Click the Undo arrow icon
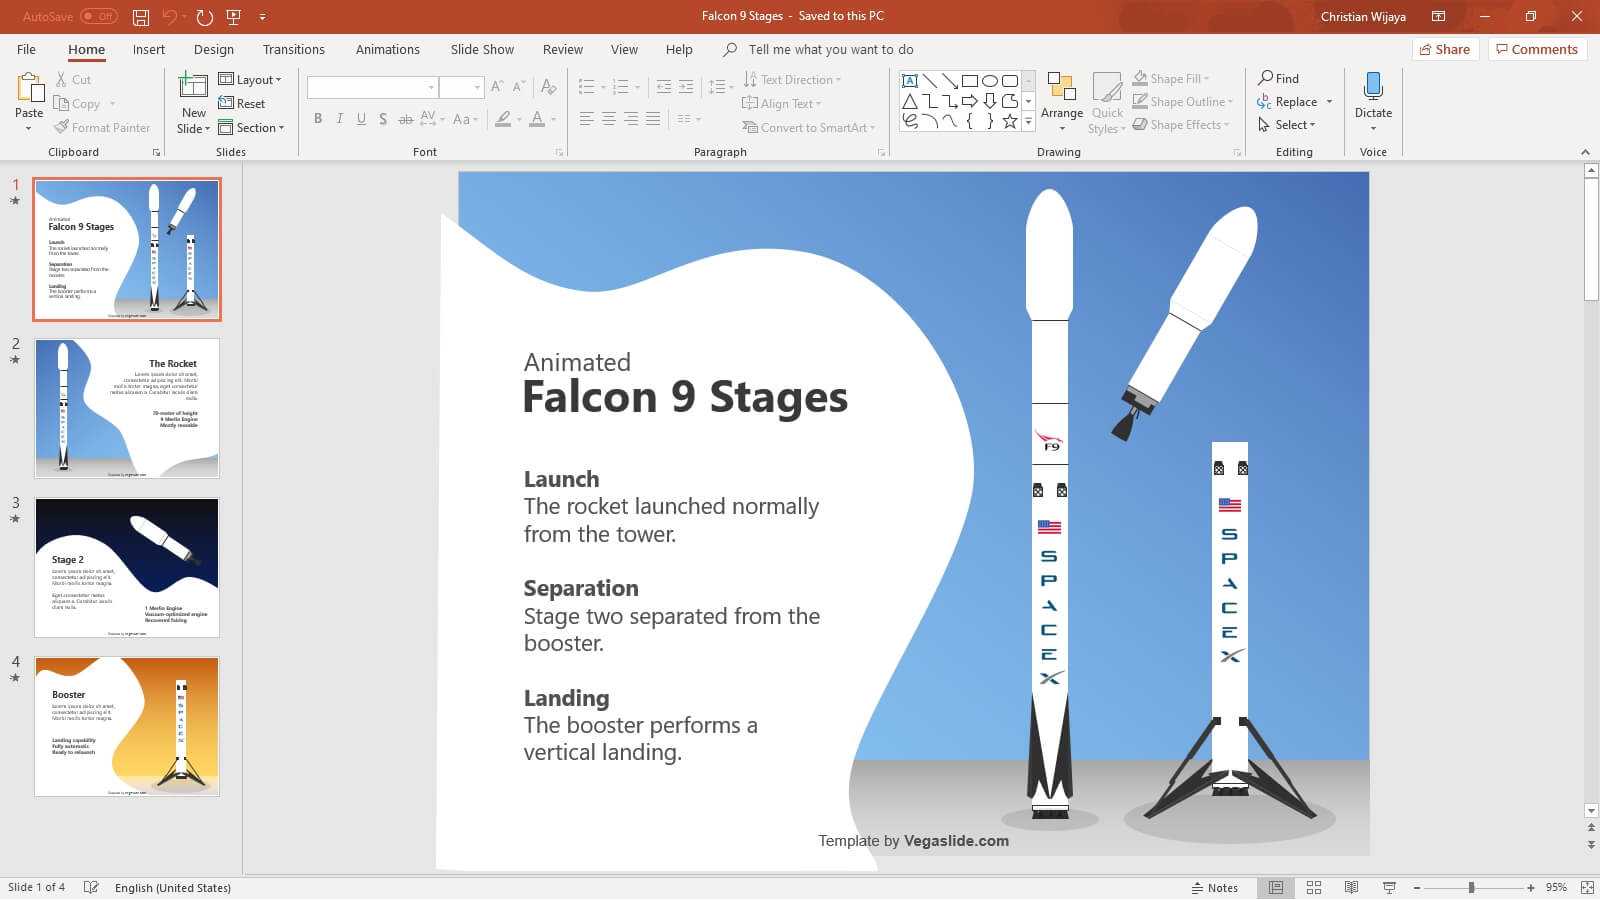This screenshot has width=1600, height=900. (169, 17)
